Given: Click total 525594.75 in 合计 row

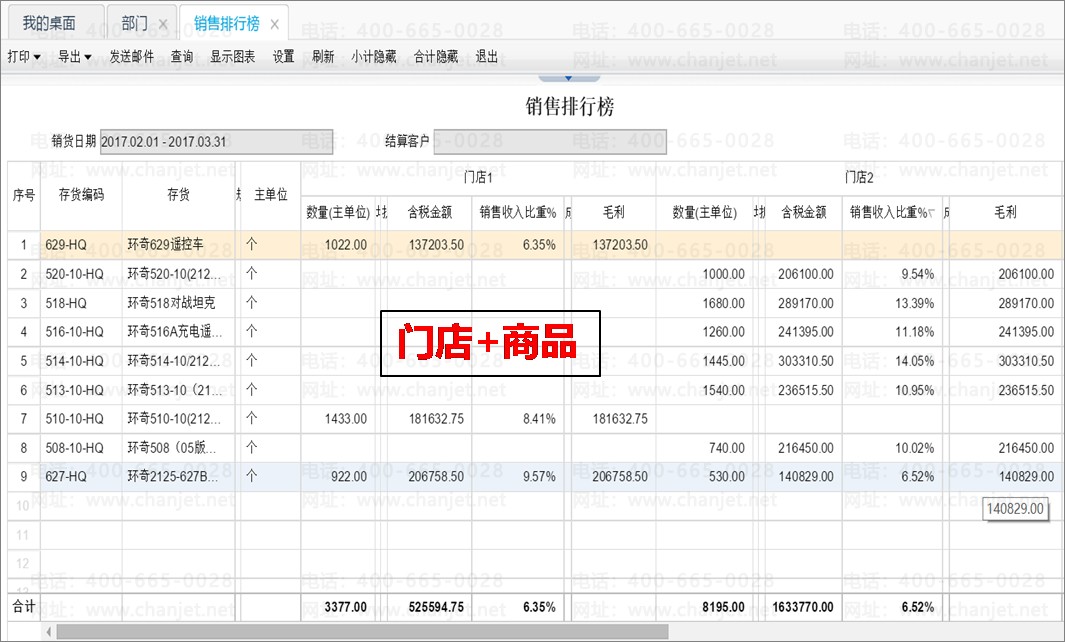Looking at the screenshot, I should tap(436, 607).
